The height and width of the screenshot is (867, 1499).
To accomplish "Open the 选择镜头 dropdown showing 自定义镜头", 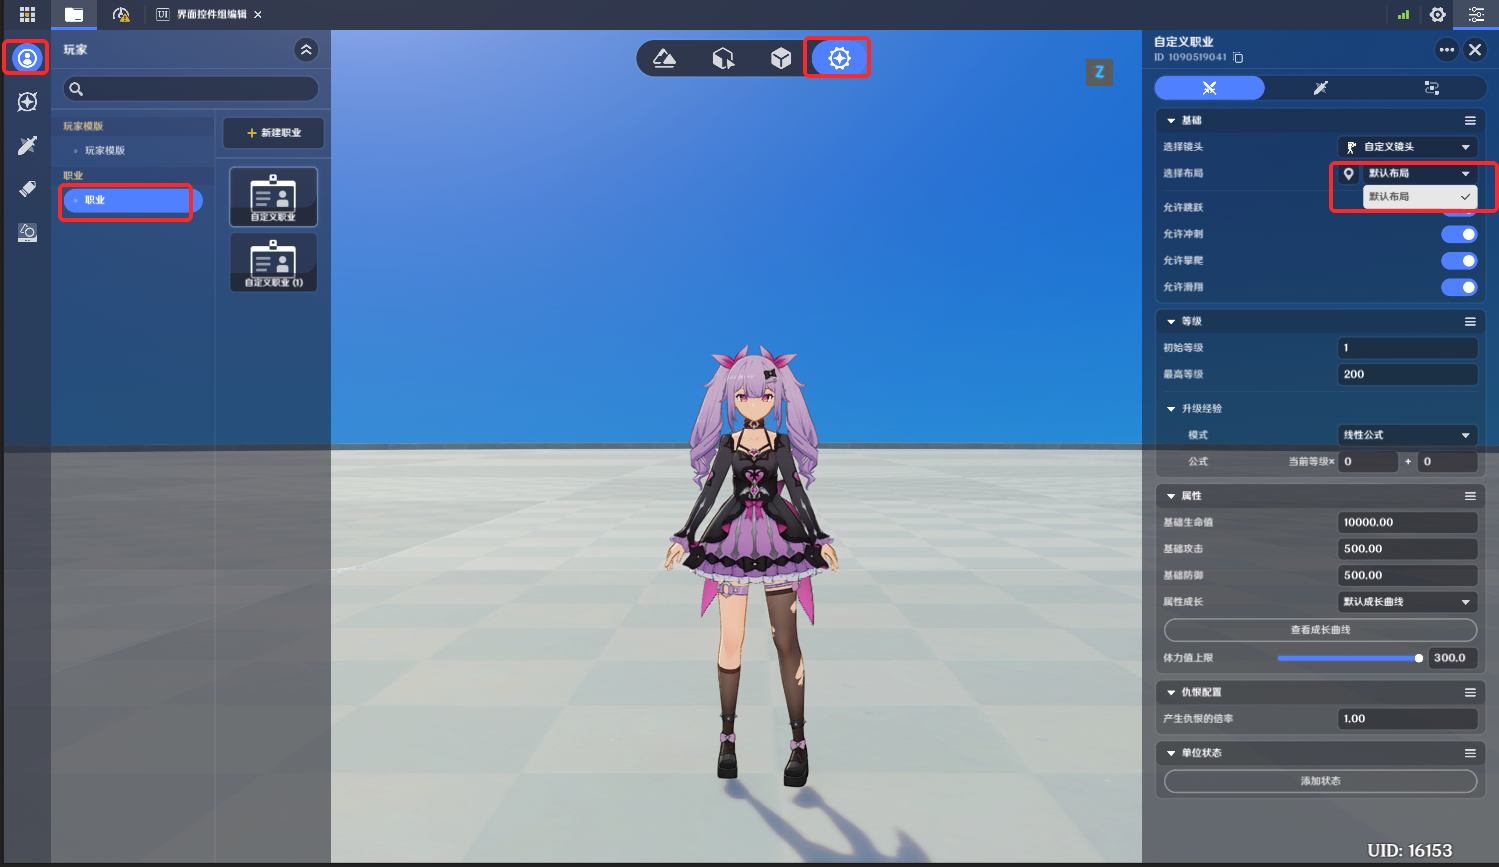I will click(x=1407, y=147).
